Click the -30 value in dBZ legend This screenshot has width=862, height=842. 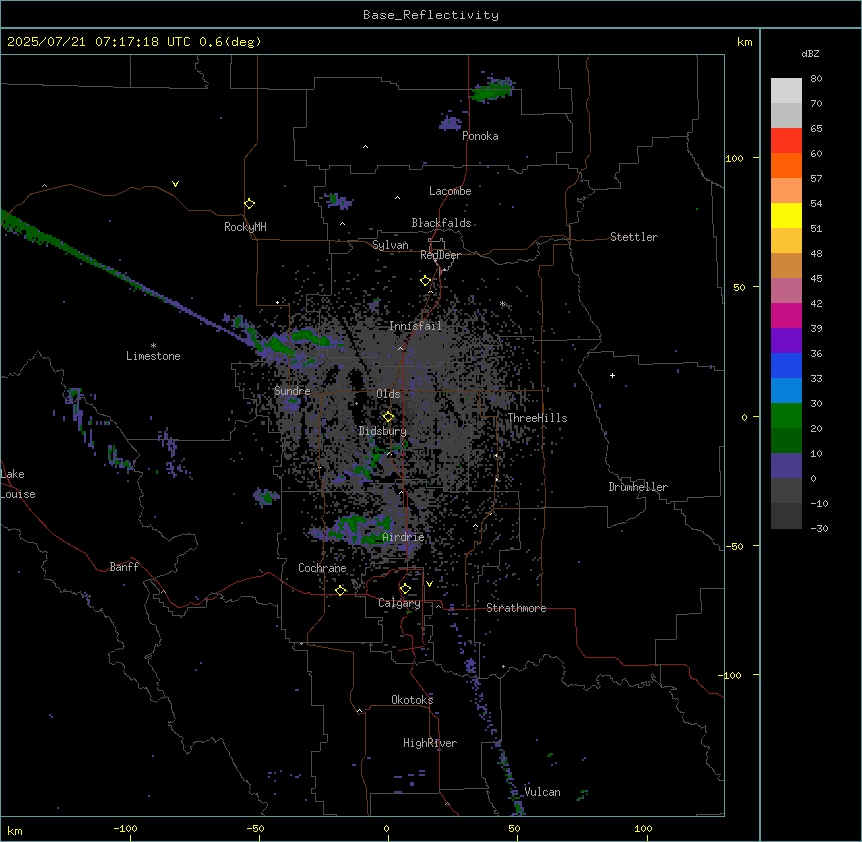click(x=819, y=528)
